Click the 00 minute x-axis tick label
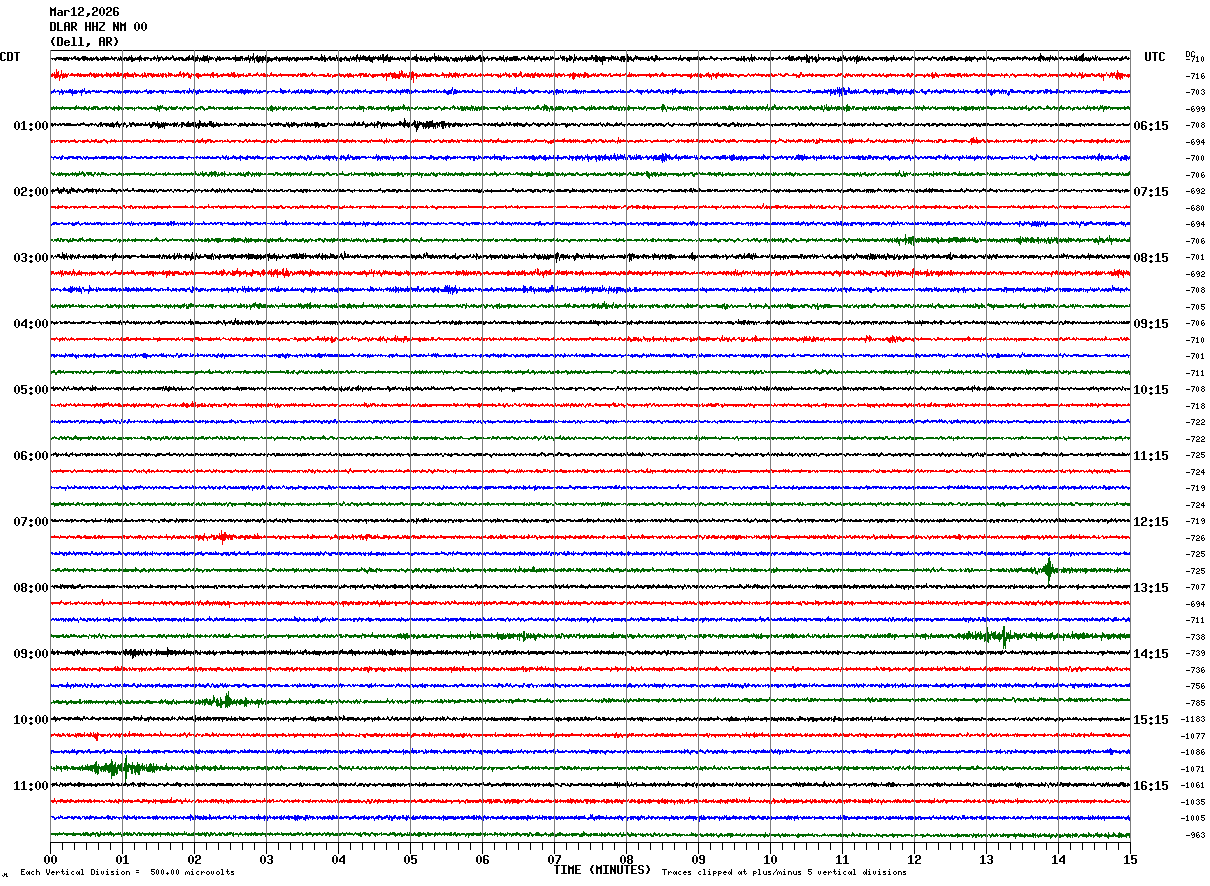 pos(50,859)
